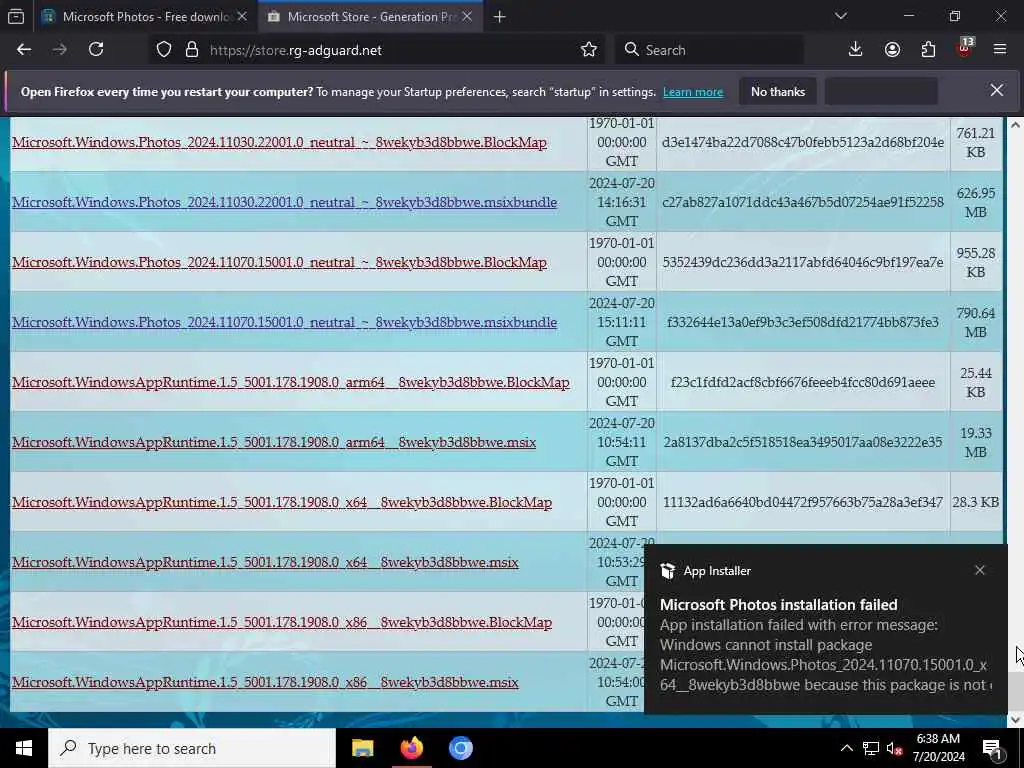Click App Installer notification icon
Screen dimensions: 1024x768
tap(667, 571)
